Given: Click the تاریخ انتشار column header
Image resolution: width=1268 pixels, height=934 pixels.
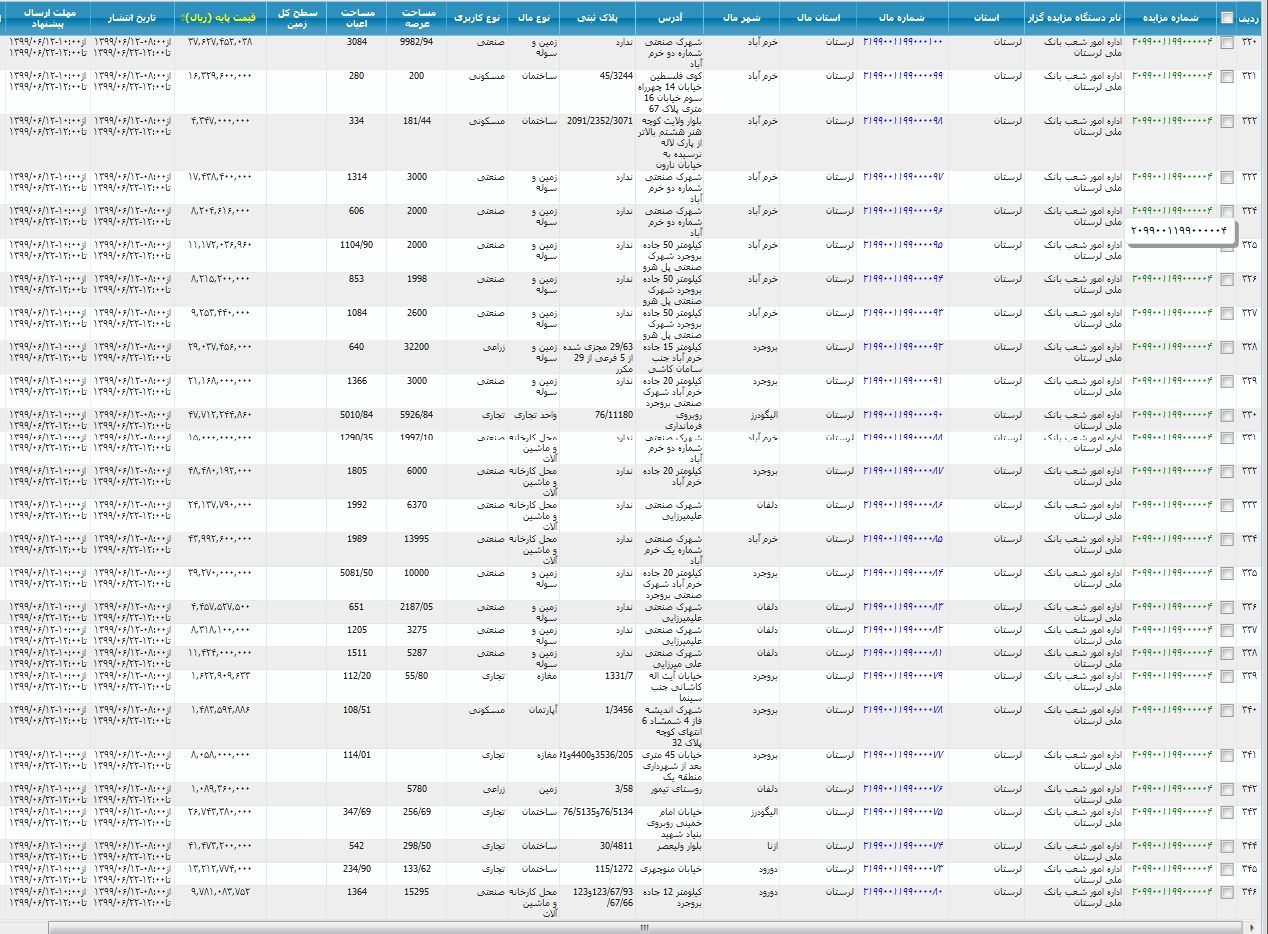Looking at the screenshot, I should tap(132, 18).
